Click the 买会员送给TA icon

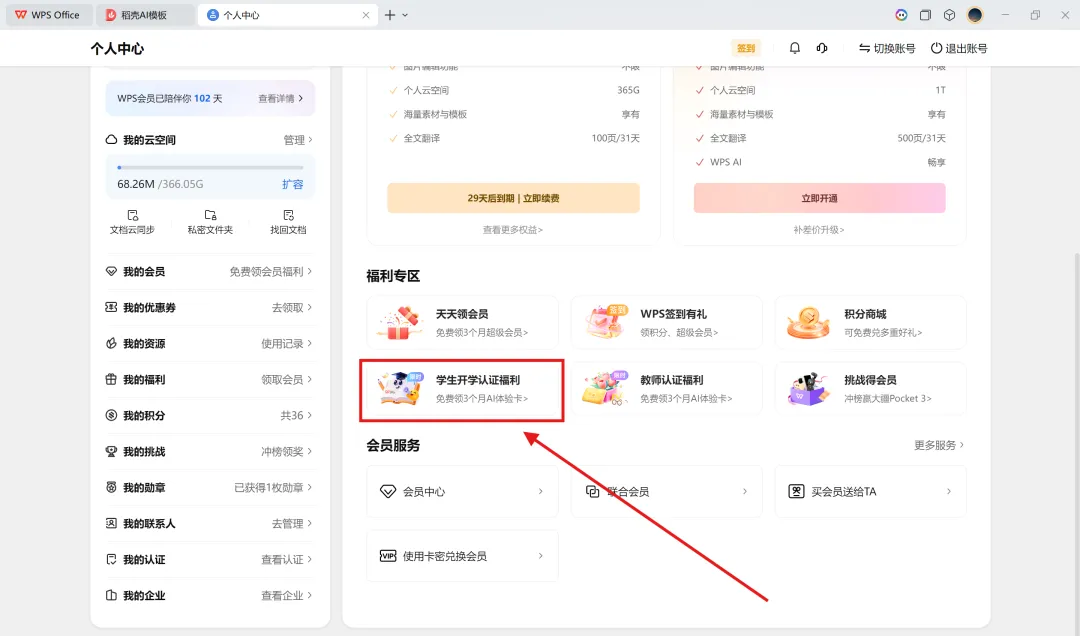point(796,491)
